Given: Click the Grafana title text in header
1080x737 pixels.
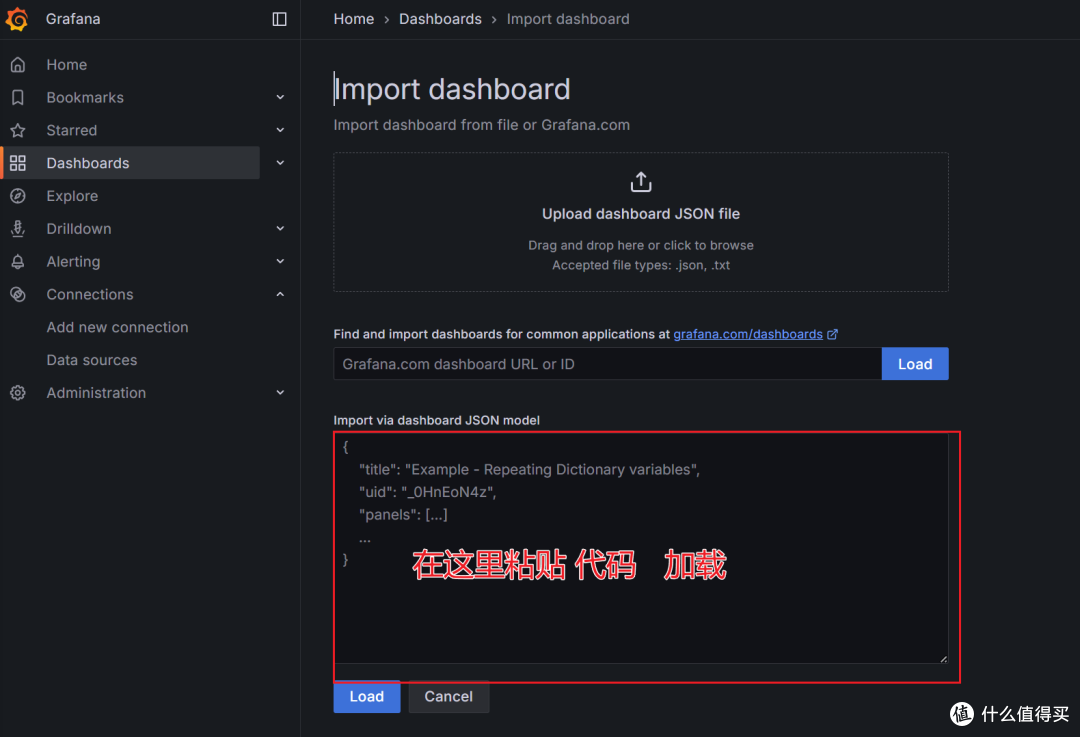Looking at the screenshot, I should pyautogui.click(x=73, y=19).
